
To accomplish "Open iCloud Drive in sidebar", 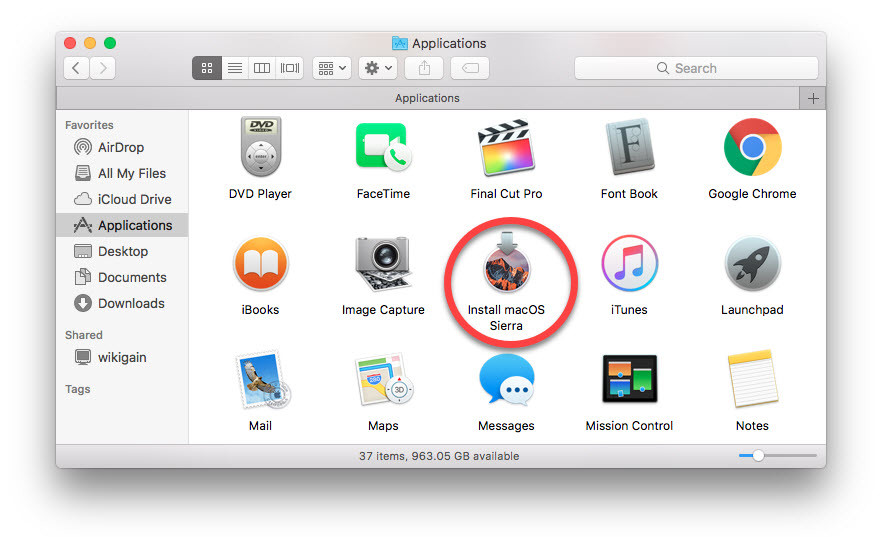I will tap(122, 199).
